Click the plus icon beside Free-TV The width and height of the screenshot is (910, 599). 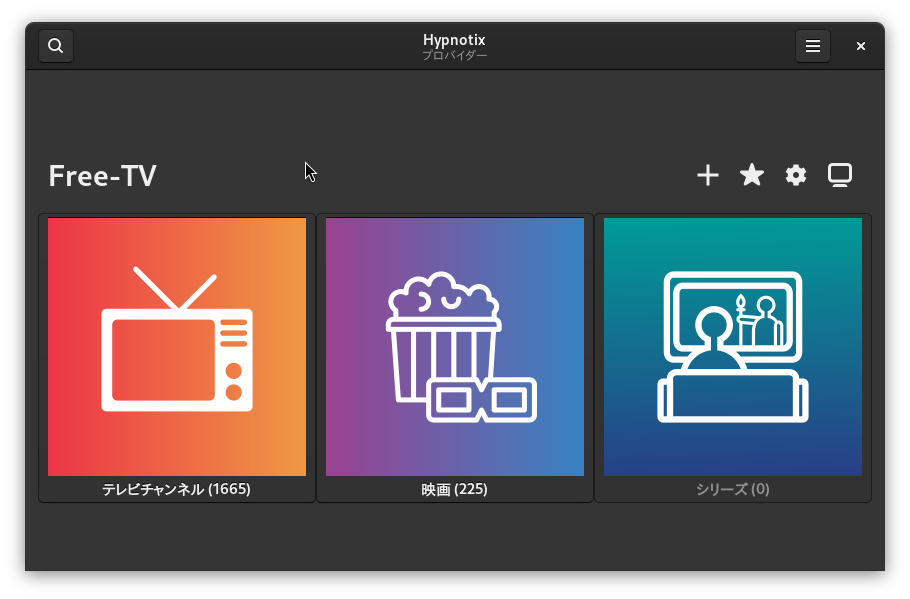(708, 176)
